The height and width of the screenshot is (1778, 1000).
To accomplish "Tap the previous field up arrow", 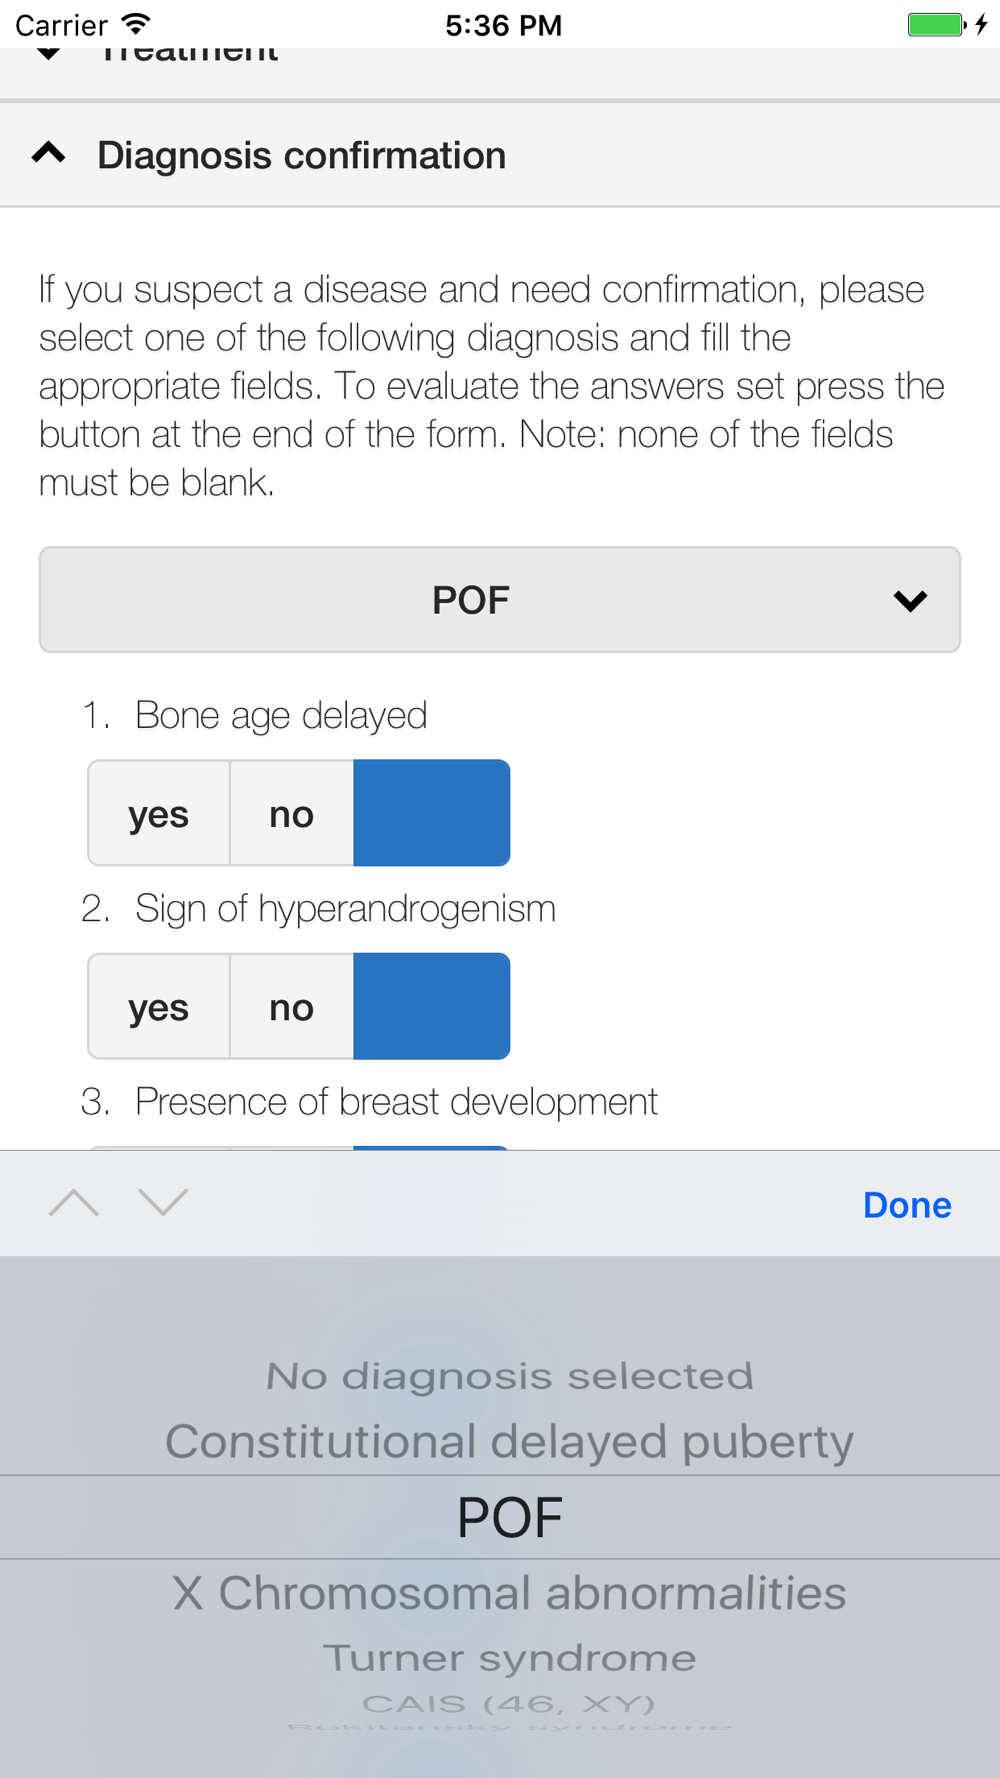I will [74, 1203].
